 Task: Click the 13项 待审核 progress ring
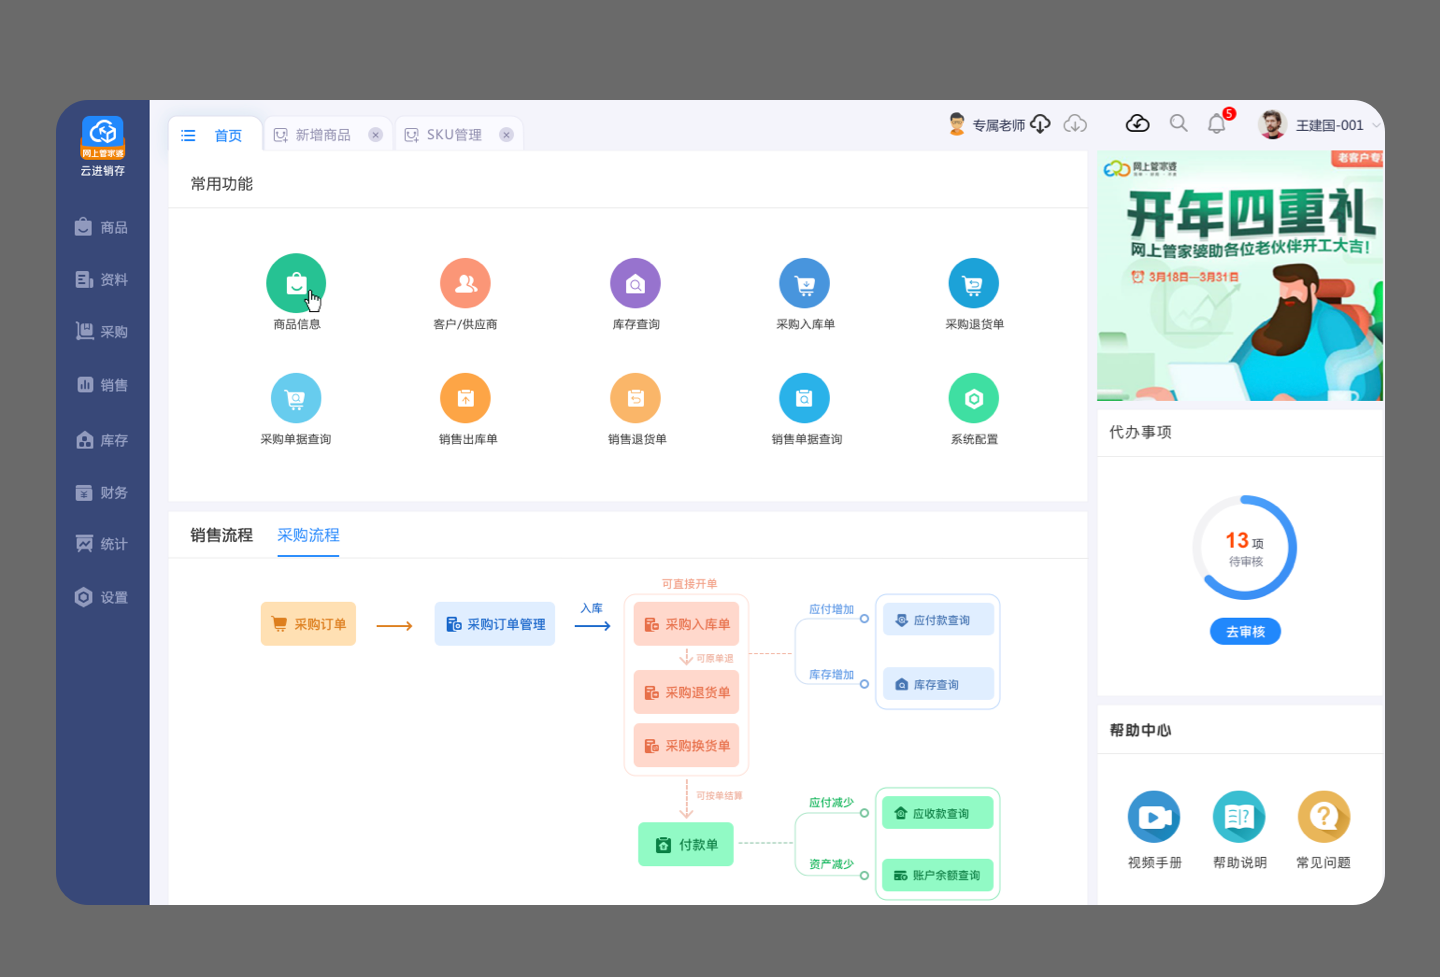[1244, 547]
